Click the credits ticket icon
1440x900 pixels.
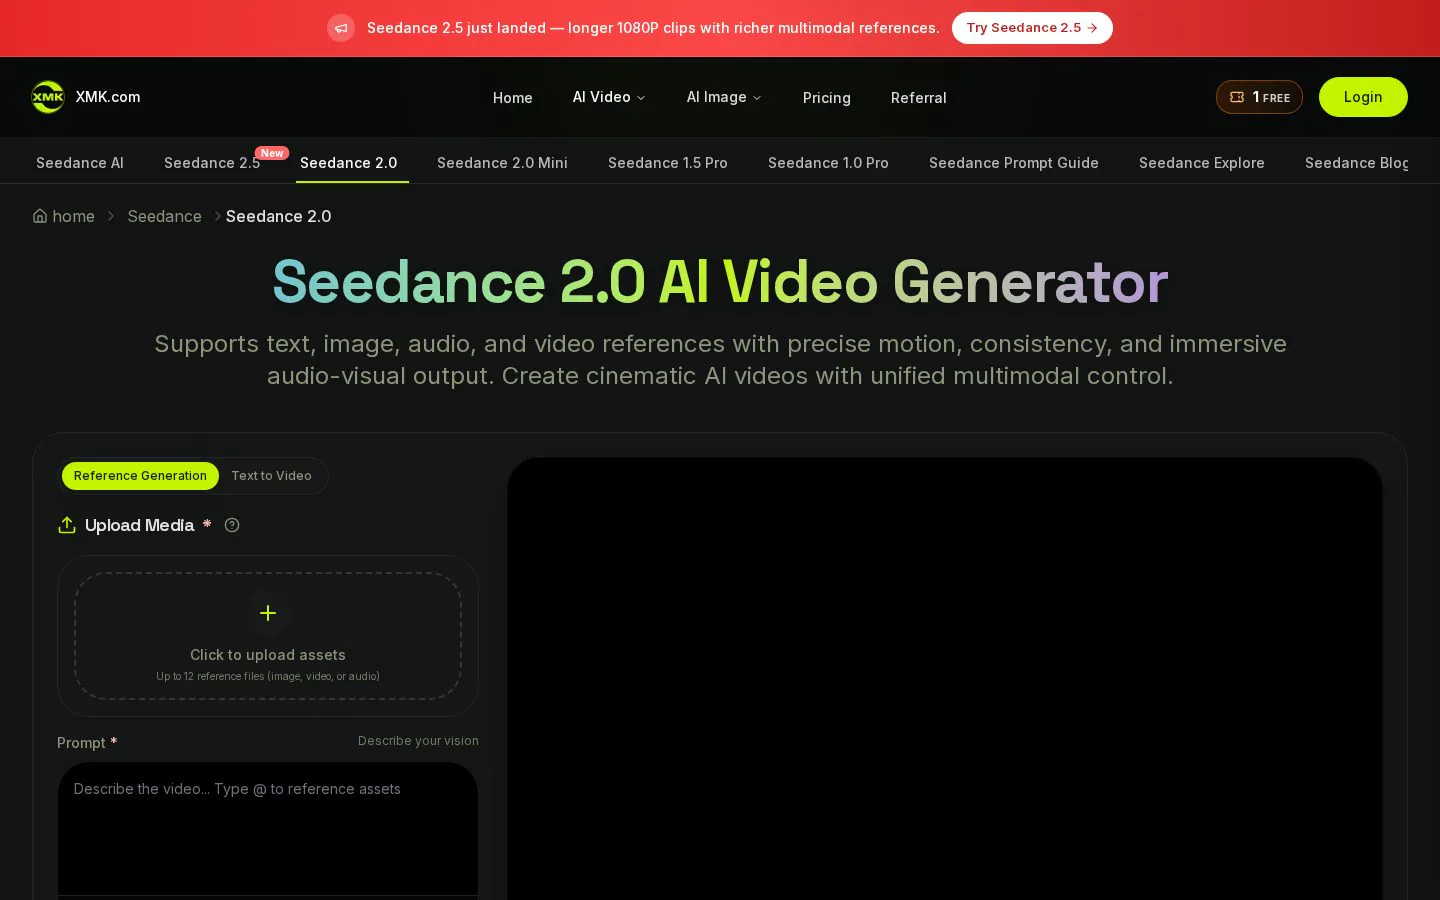1237,97
